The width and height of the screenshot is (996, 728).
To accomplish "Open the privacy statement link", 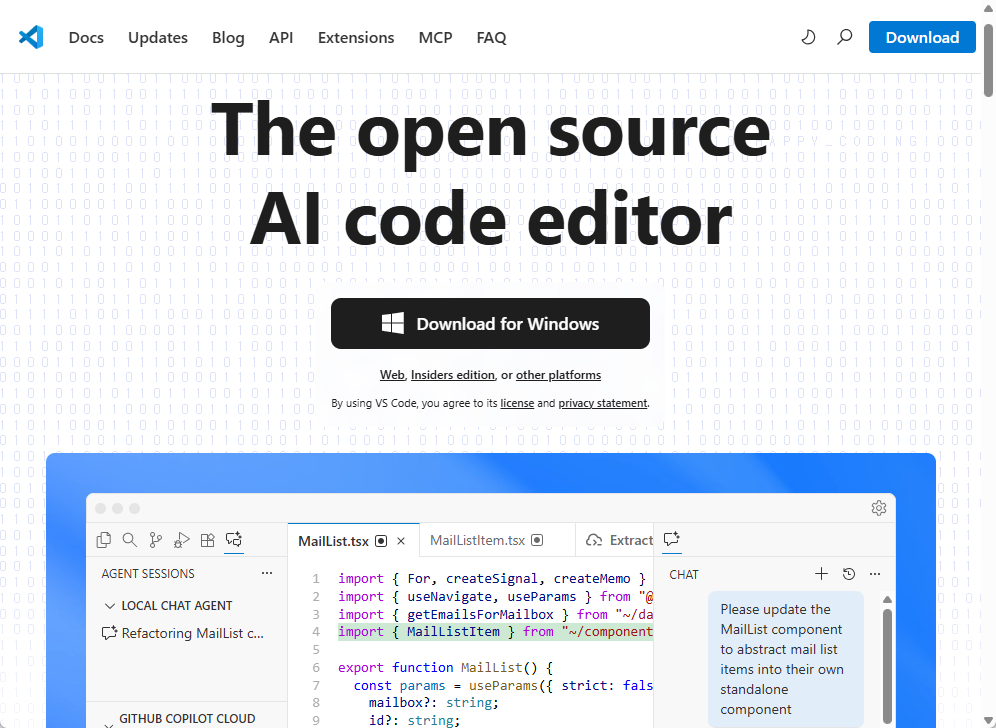I will click(603, 403).
